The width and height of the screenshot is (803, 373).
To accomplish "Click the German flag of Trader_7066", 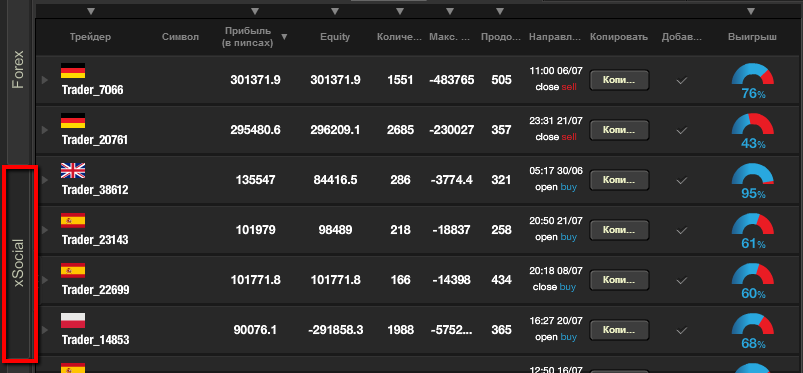I will coord(73,70).
